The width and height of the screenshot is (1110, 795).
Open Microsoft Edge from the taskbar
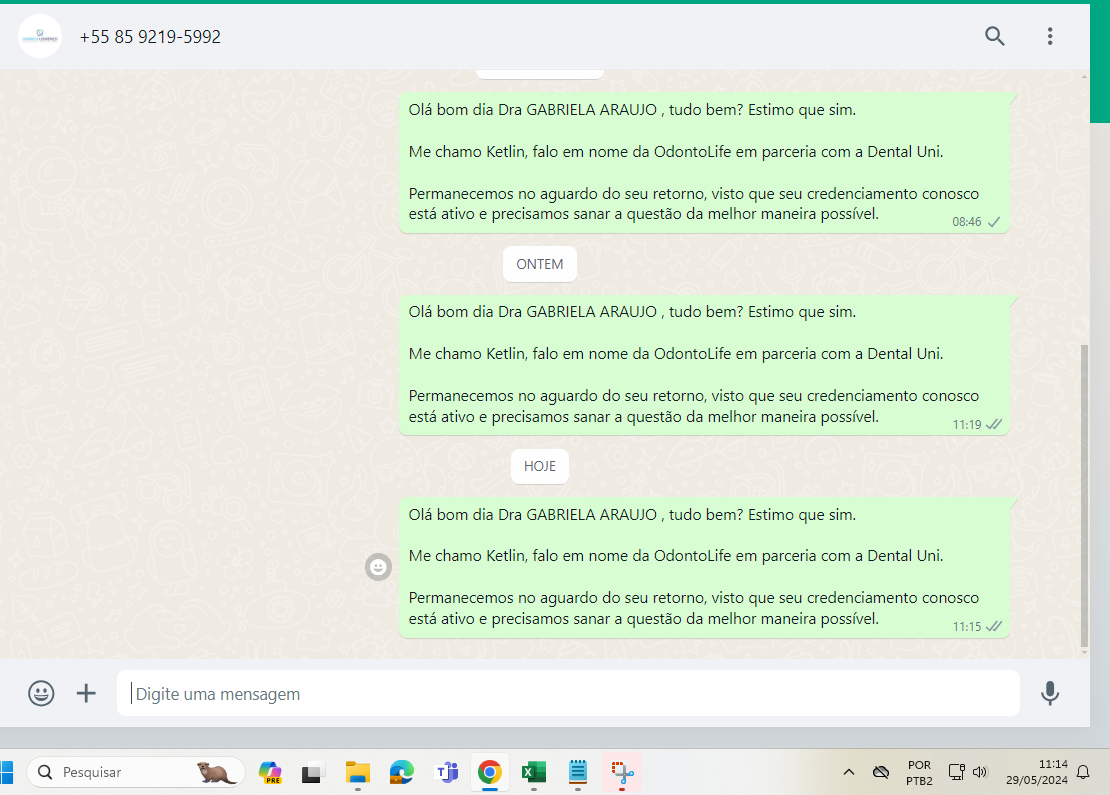401,772
